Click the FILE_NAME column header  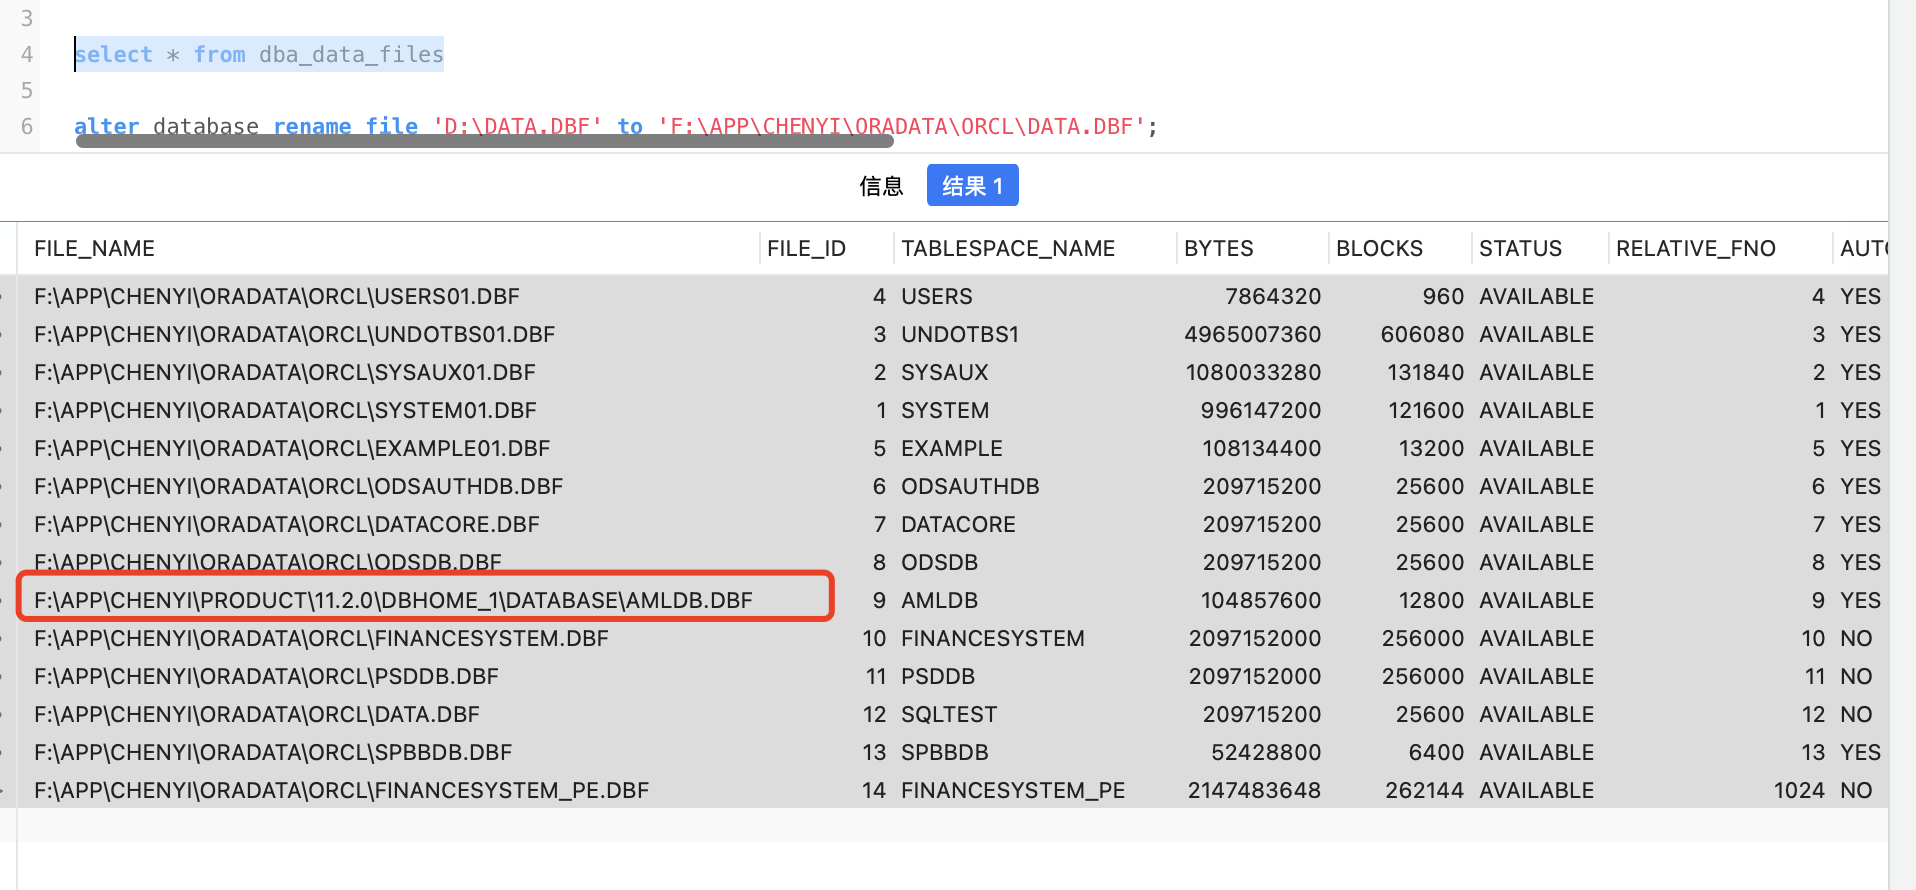[94, 248]
